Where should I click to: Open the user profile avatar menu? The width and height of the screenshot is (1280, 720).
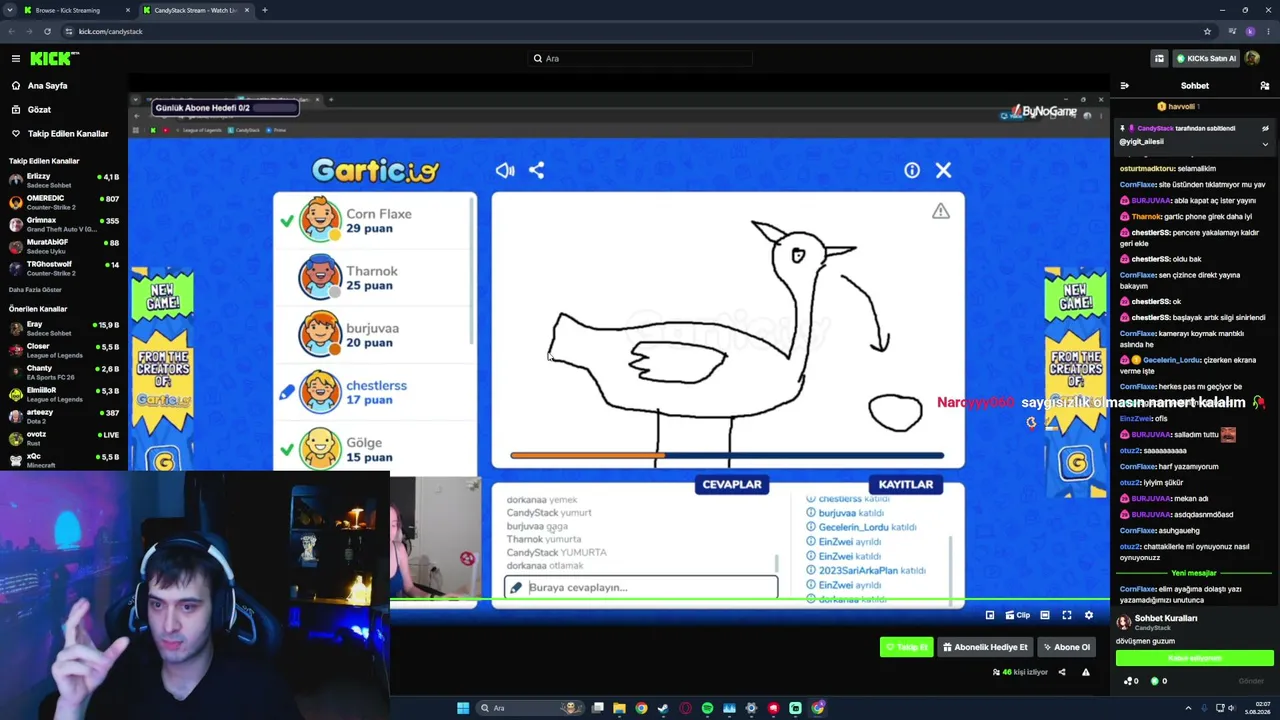pos(1252,59)
